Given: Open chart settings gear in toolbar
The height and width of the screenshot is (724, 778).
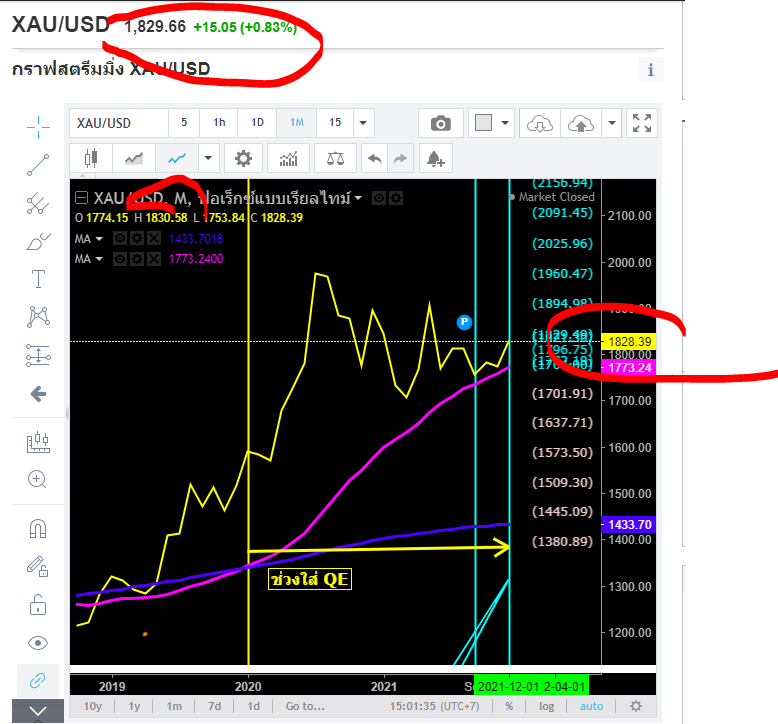Looking at the screenshot, I should click(243, 158).
